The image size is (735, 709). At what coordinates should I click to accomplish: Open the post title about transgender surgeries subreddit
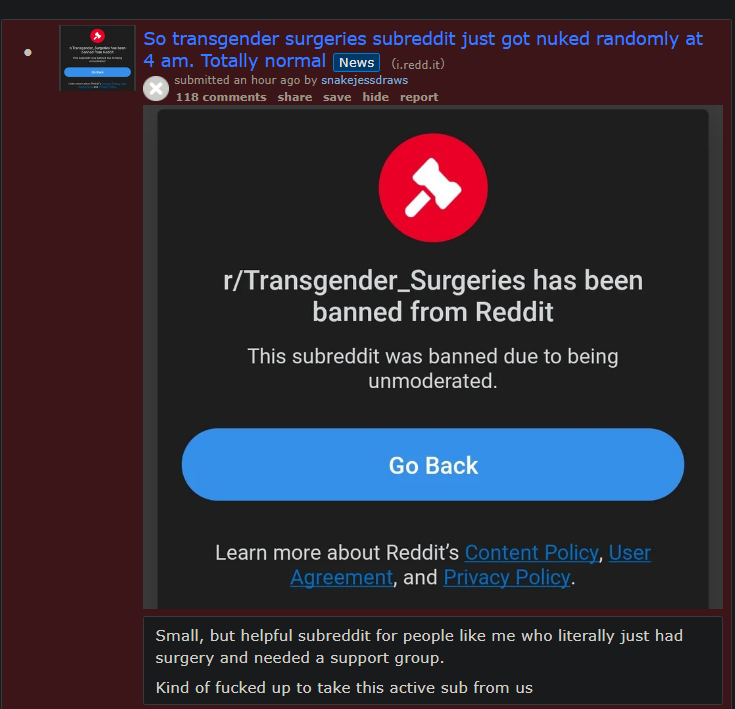click(x=422, y=50)
